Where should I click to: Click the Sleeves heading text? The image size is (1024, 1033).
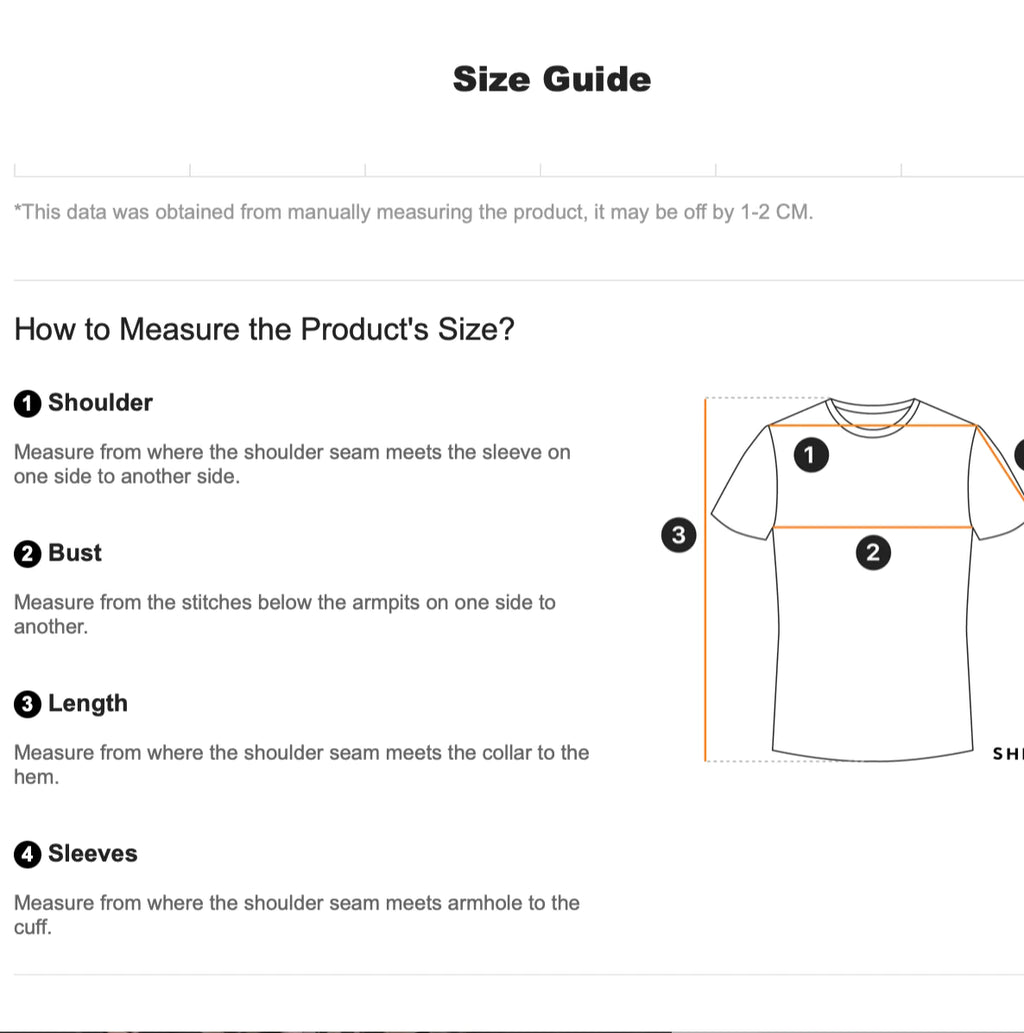pyautogui.click(x=93, y=854)
